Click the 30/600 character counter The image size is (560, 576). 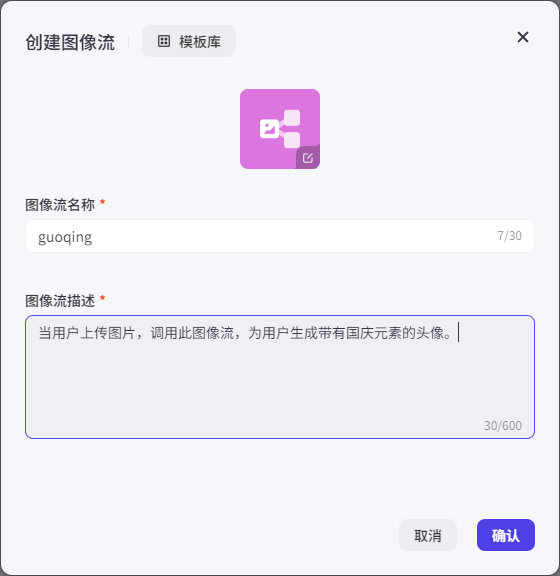coord(503,426)
